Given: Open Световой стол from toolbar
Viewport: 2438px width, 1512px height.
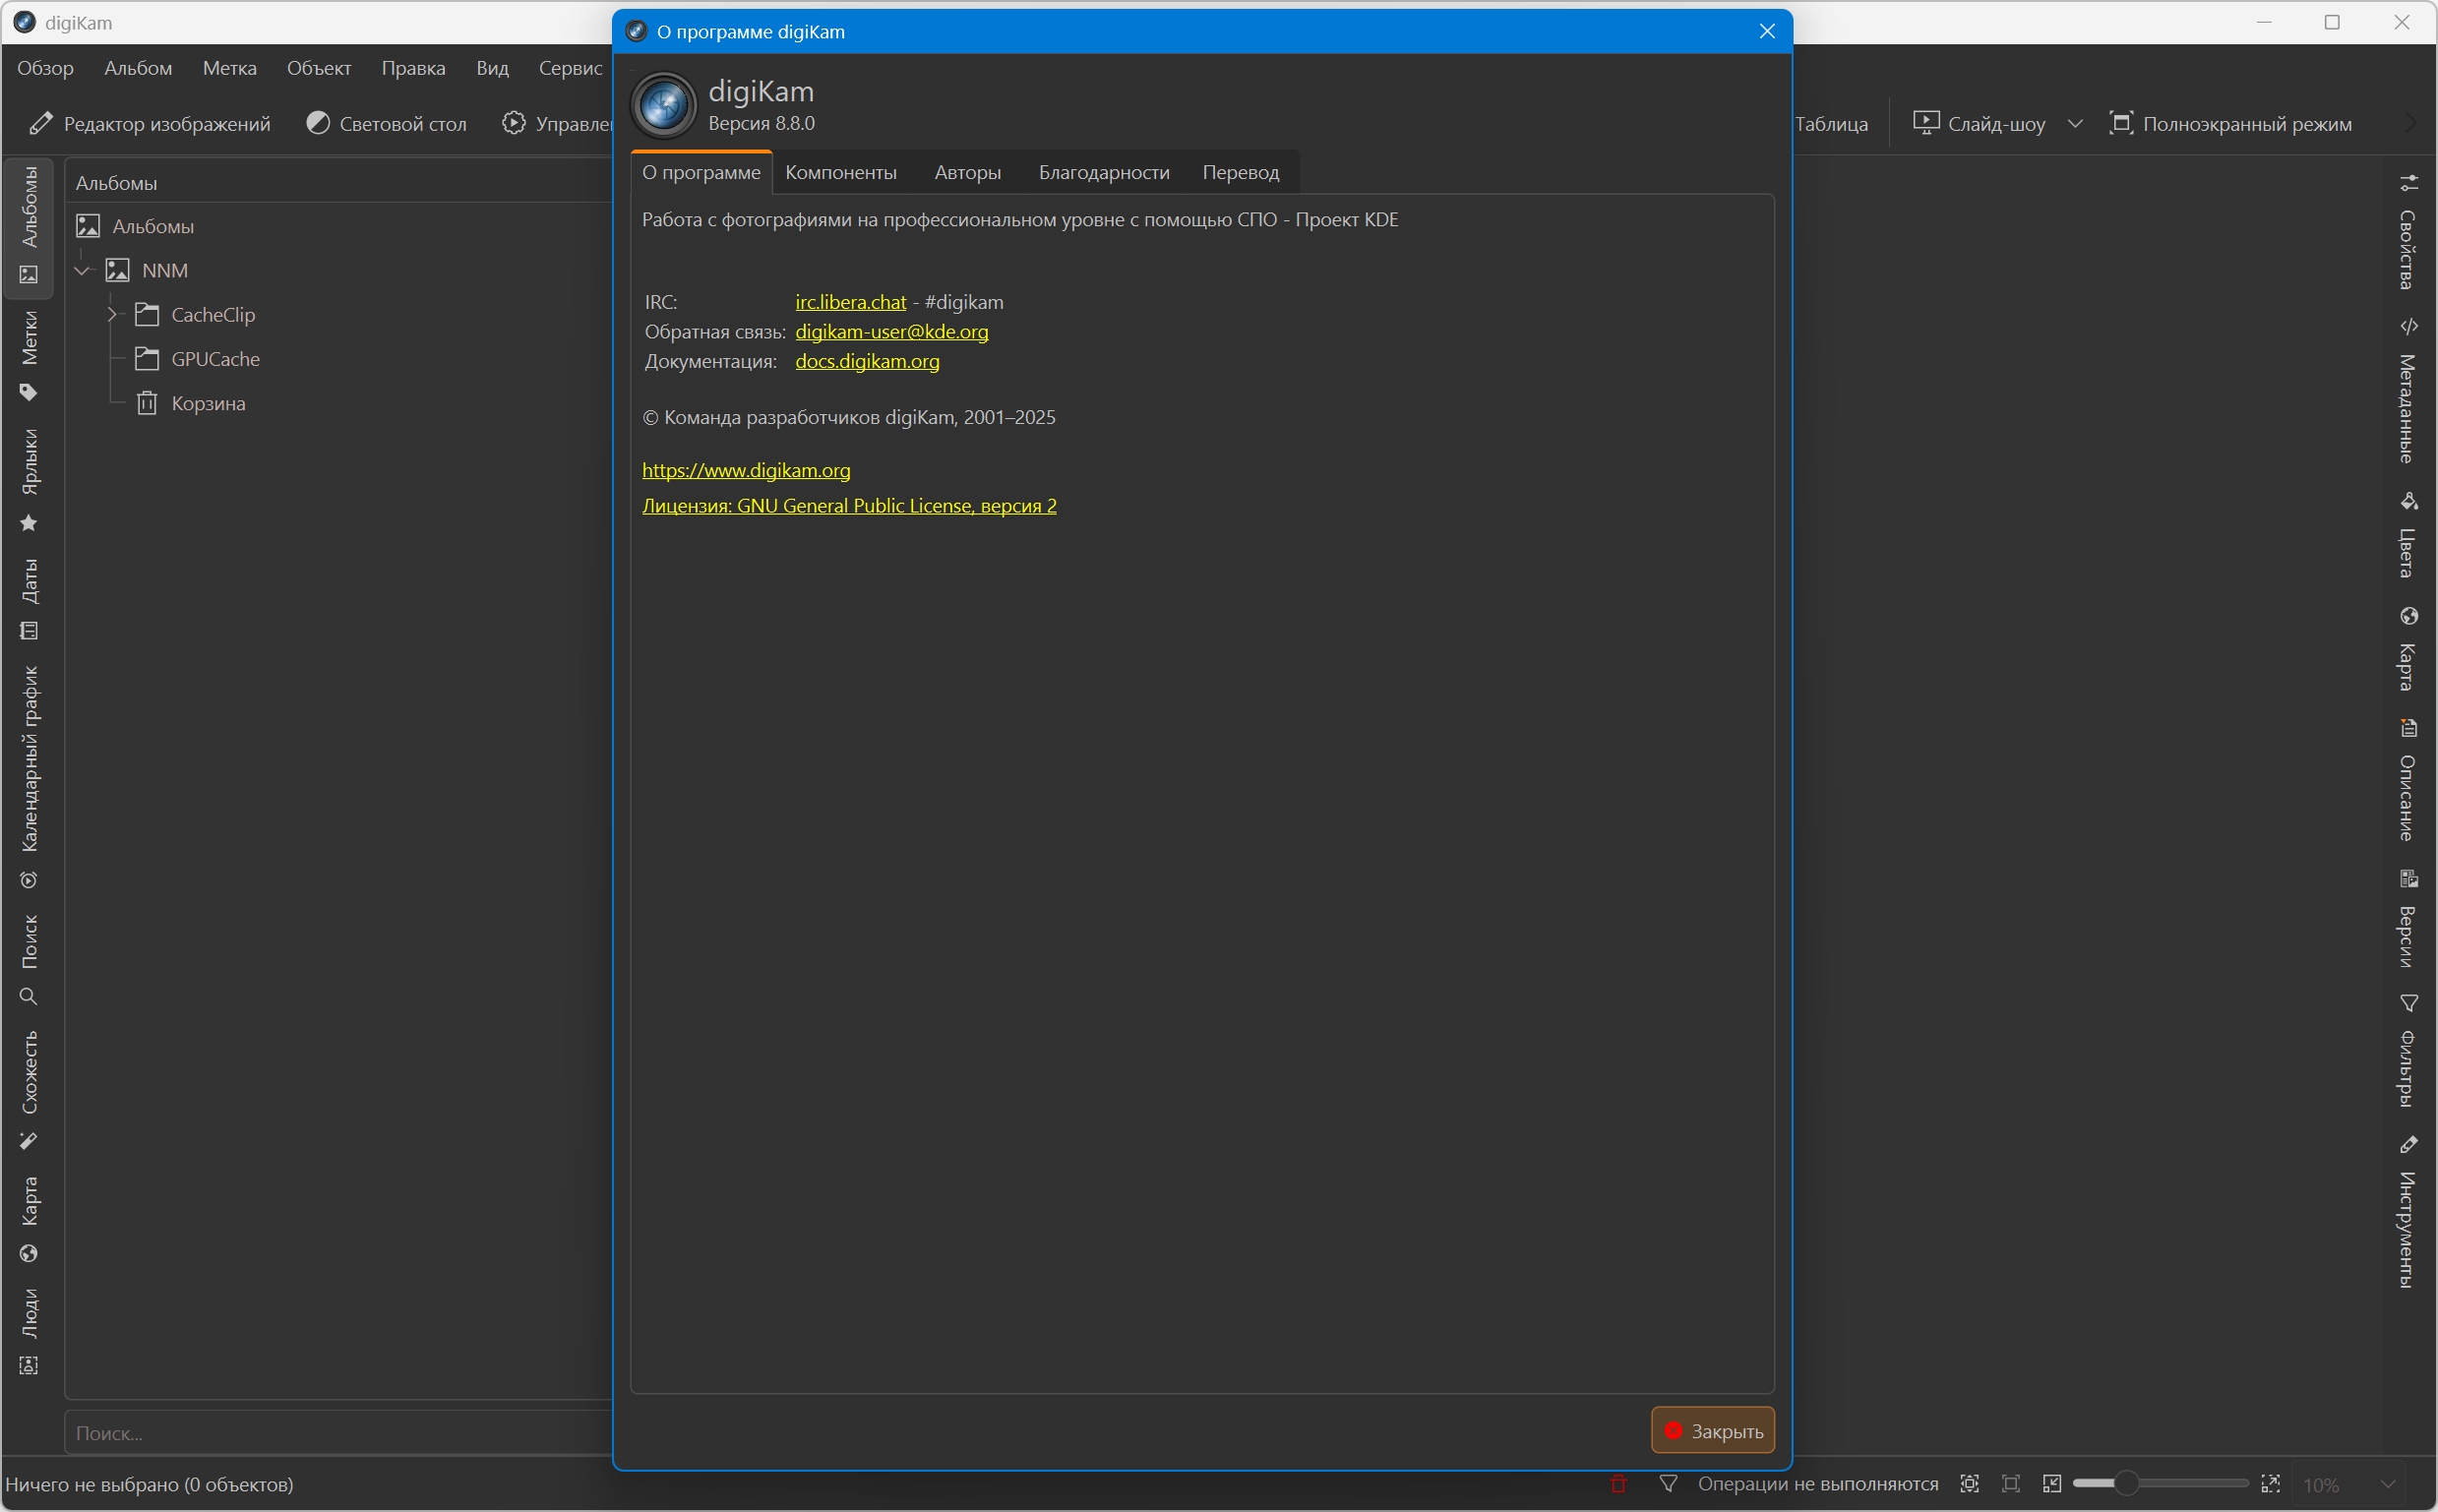Looking at the screenshot, I should coord(386,123).
